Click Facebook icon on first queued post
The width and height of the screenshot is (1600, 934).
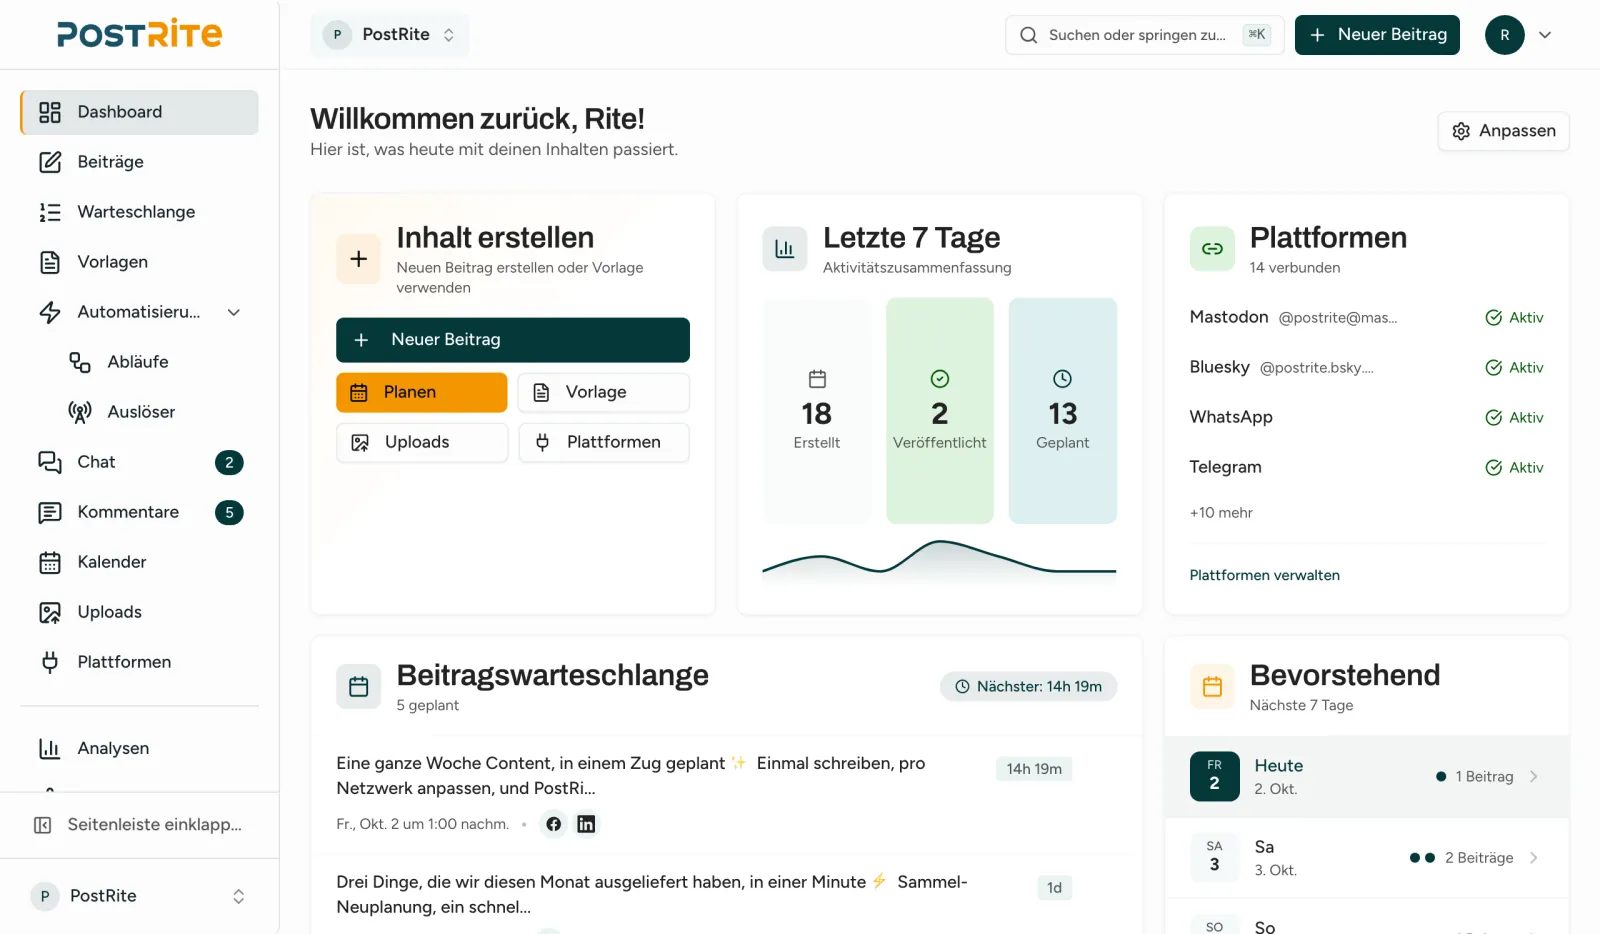point(554,824)
